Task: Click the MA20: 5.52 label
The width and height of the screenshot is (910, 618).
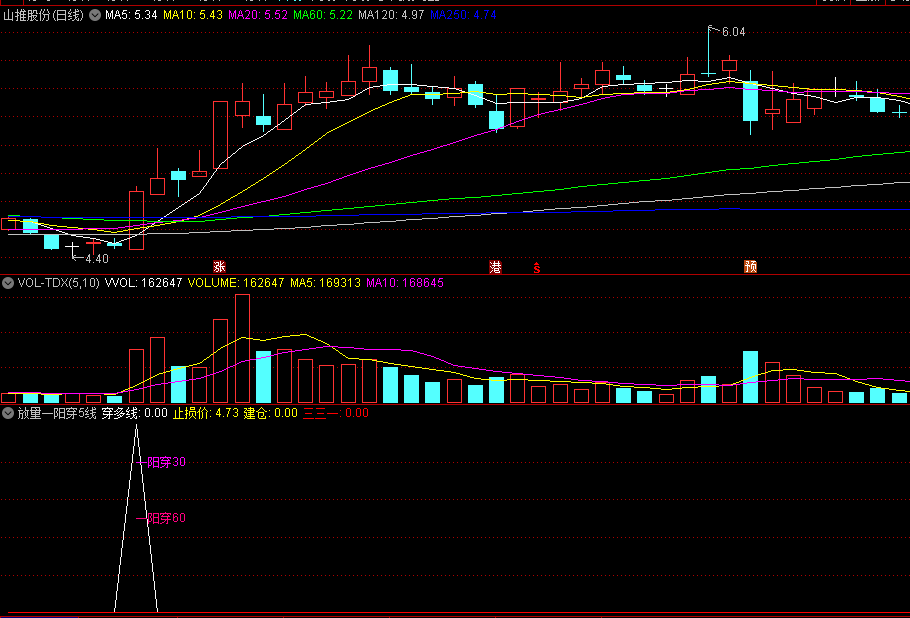Action: click(x=258, y=15)
